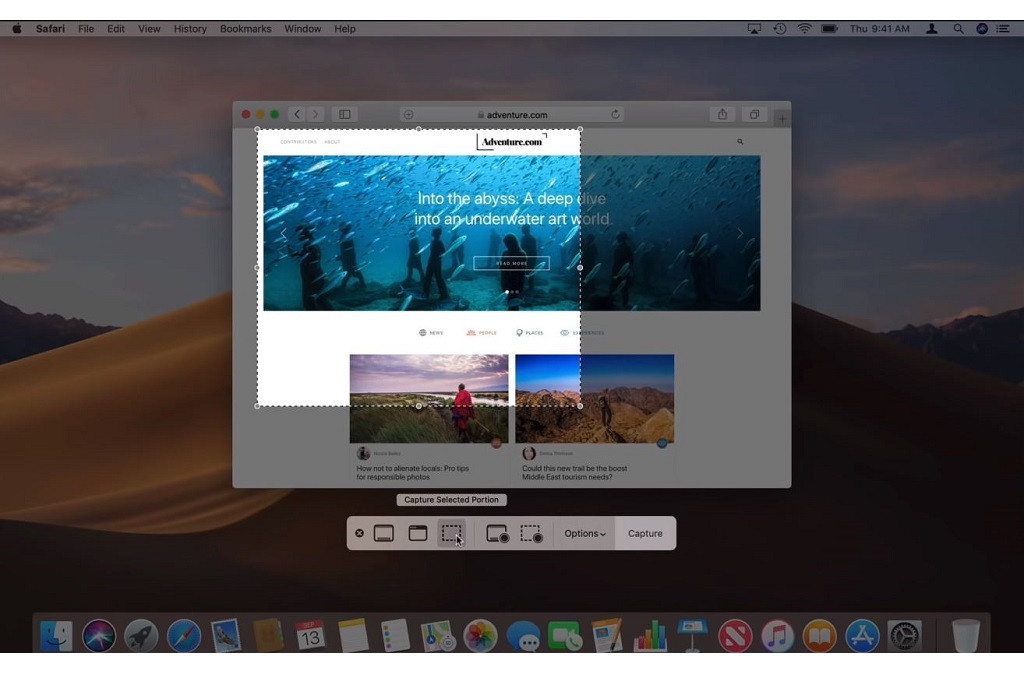Open AirPlay display menu
Screen dimensions: 1024x680
[x=754, y=29]
